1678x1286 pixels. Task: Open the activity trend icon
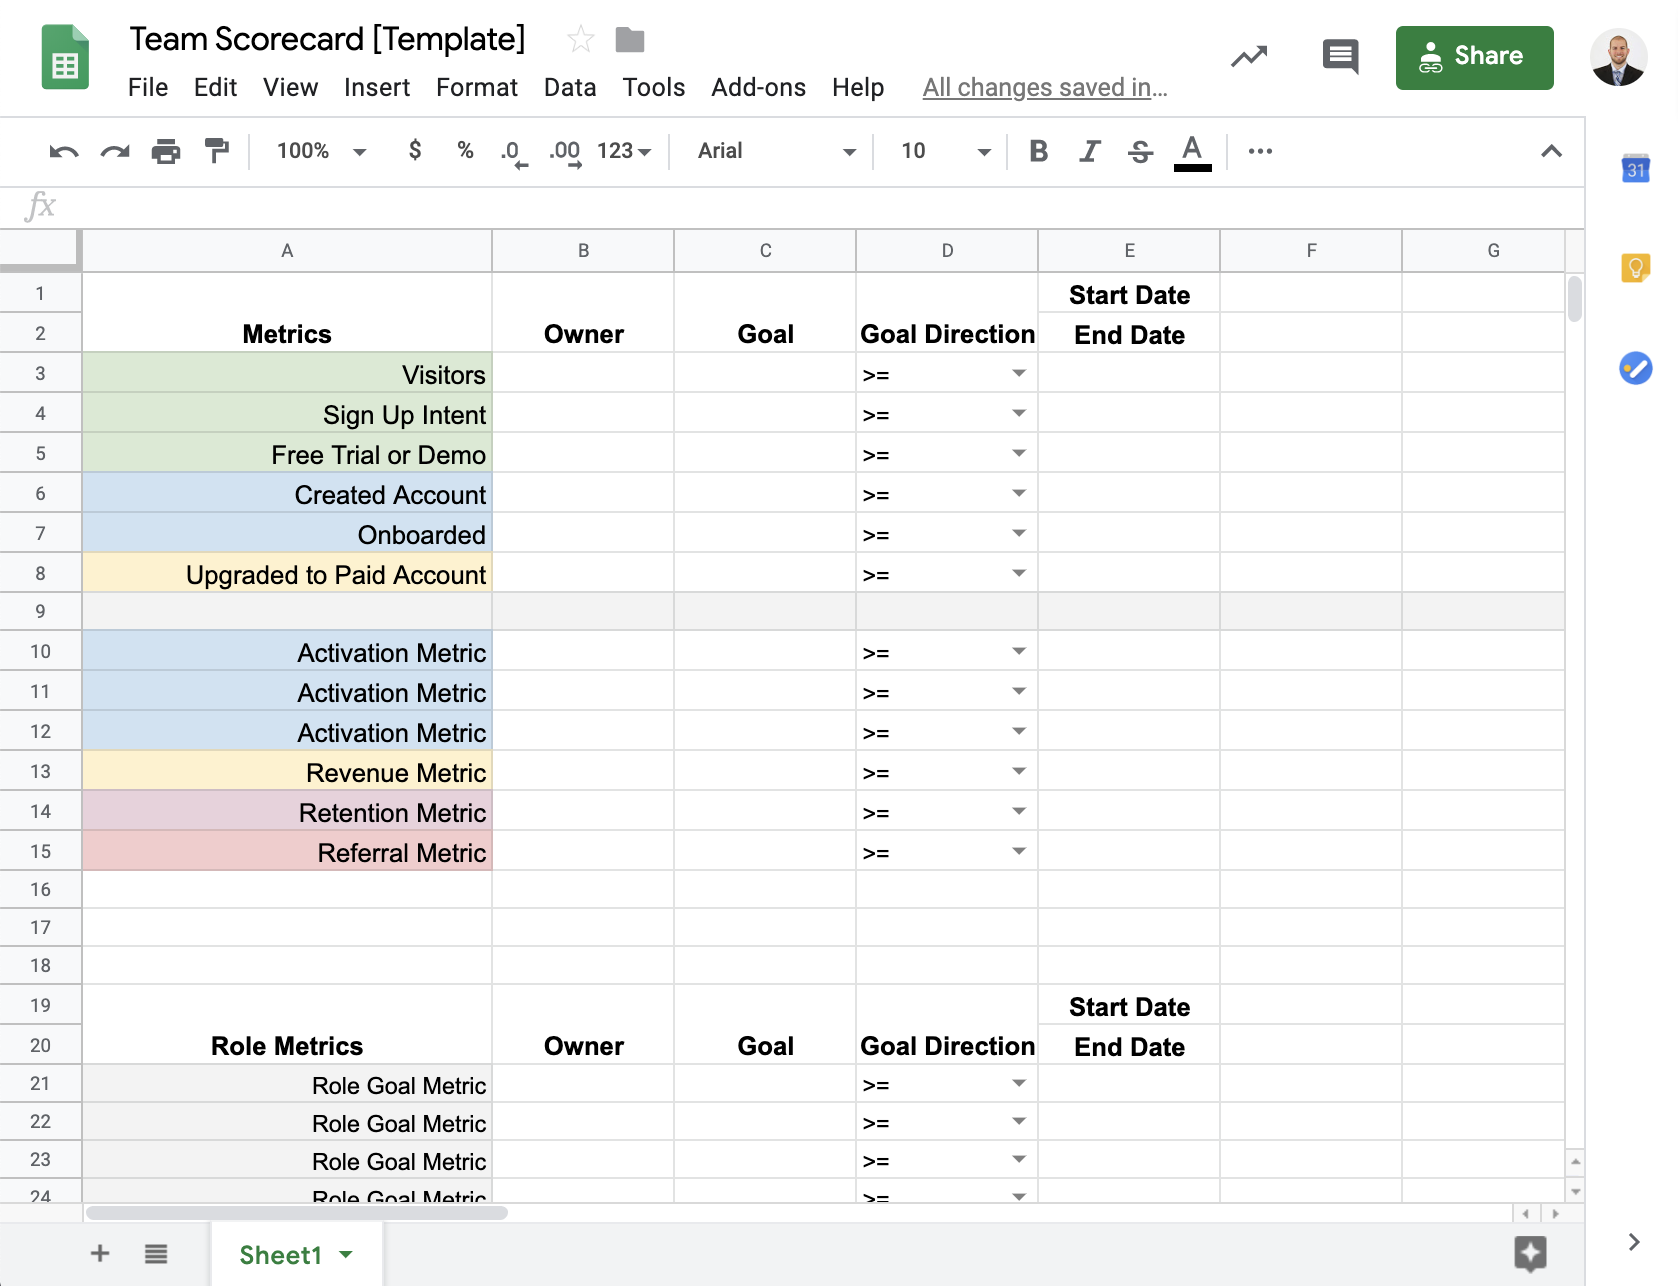point(1249,57)
